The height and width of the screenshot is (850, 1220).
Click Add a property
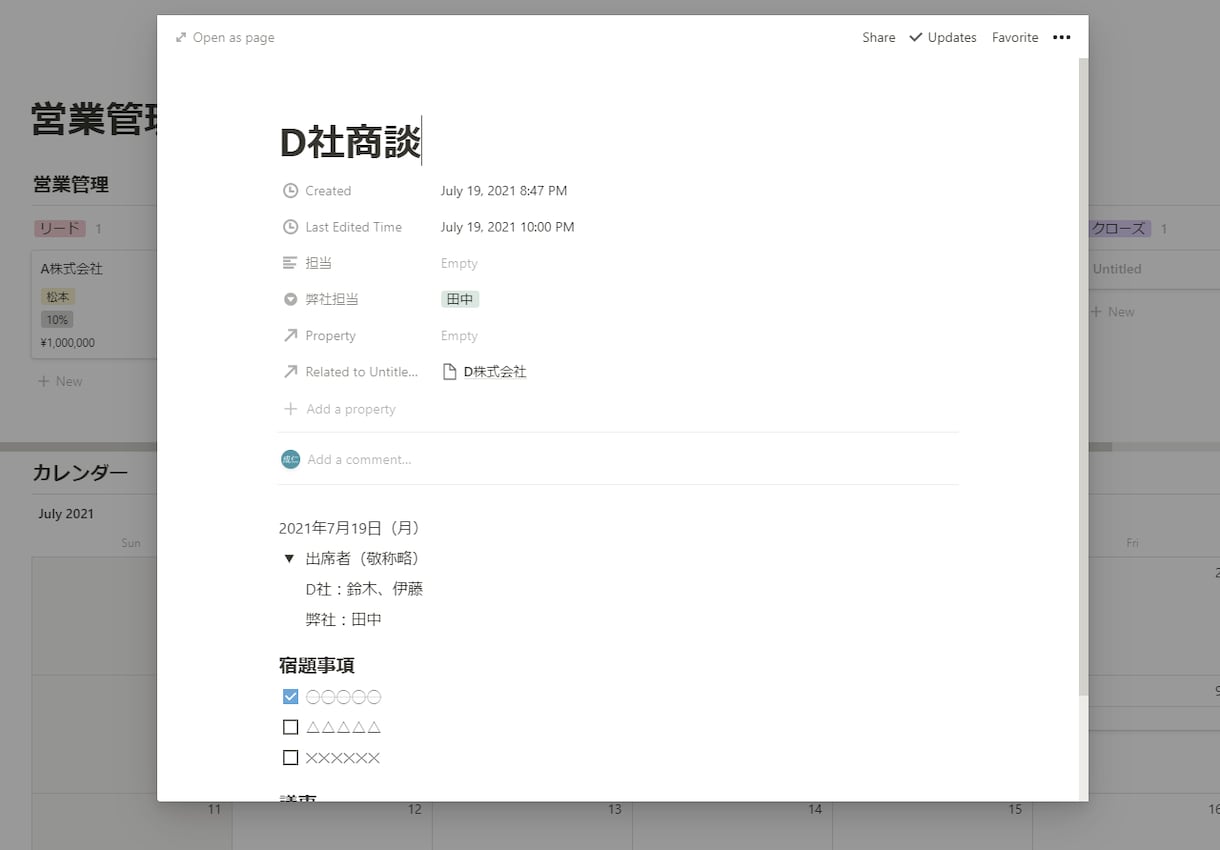point(340,409)
